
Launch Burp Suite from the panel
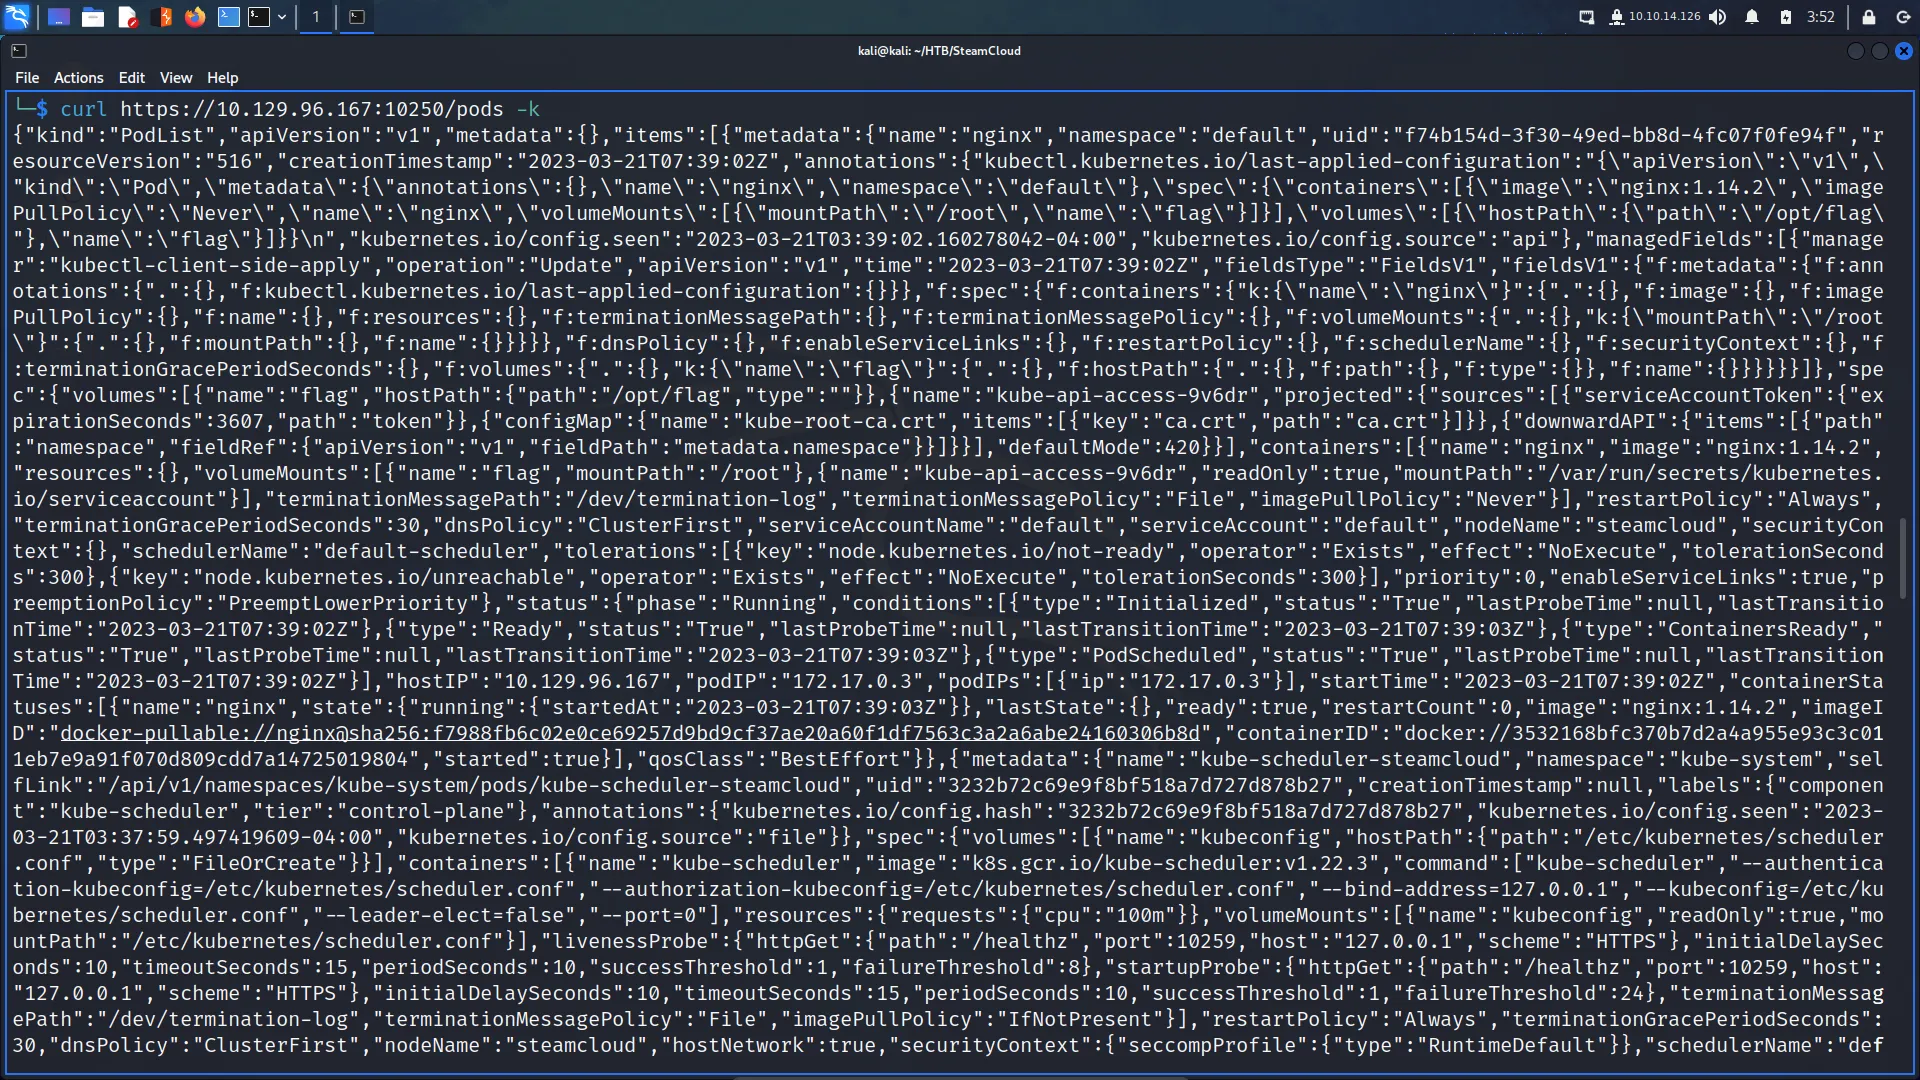(x=161, y=17)
